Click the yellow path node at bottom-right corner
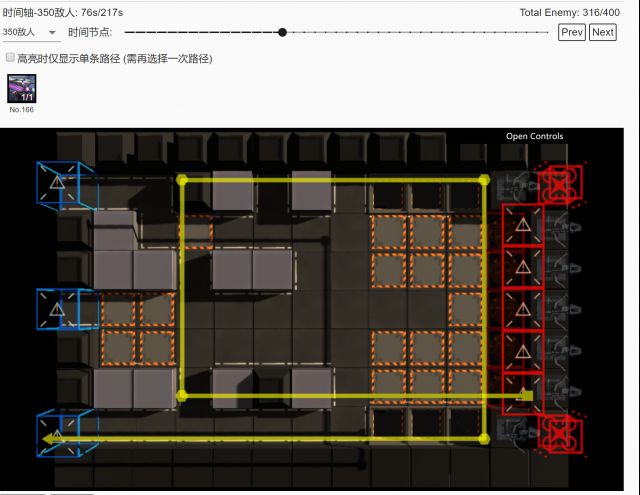 pos(484,438)
